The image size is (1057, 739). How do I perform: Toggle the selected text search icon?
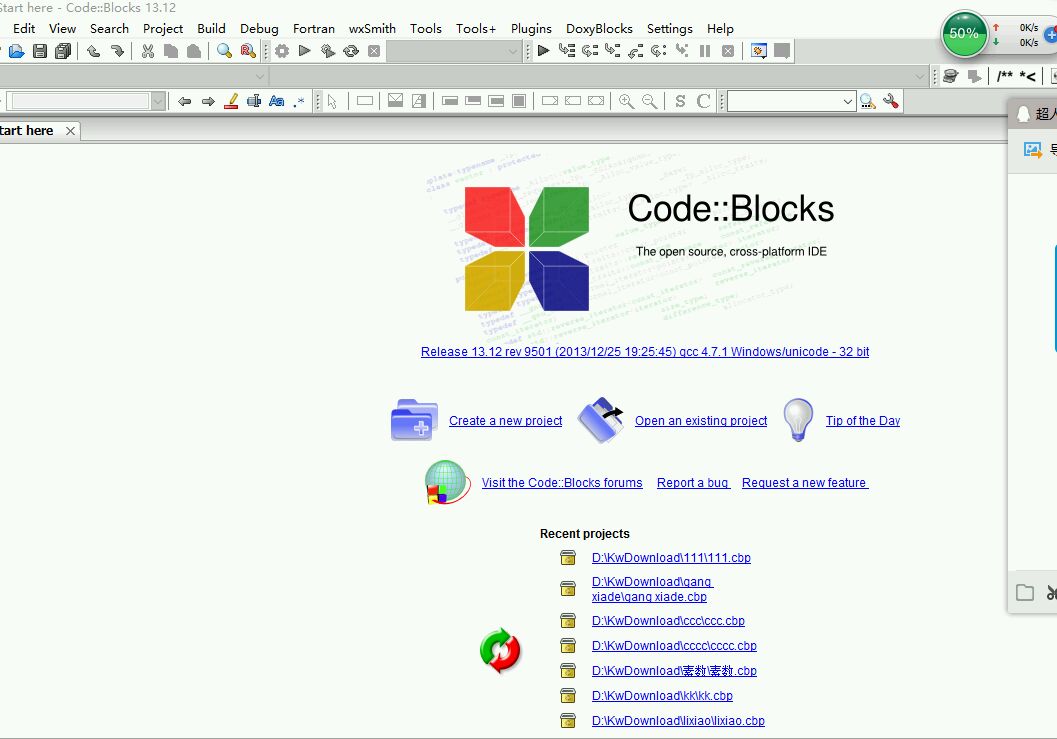click(x=253, y=101)
